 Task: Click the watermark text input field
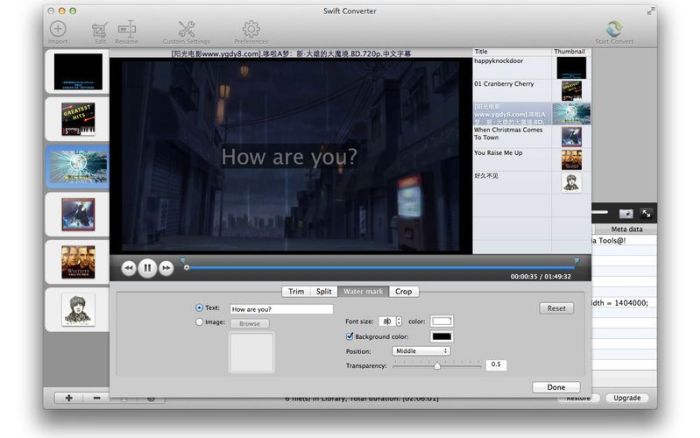[x=281, y=309]
